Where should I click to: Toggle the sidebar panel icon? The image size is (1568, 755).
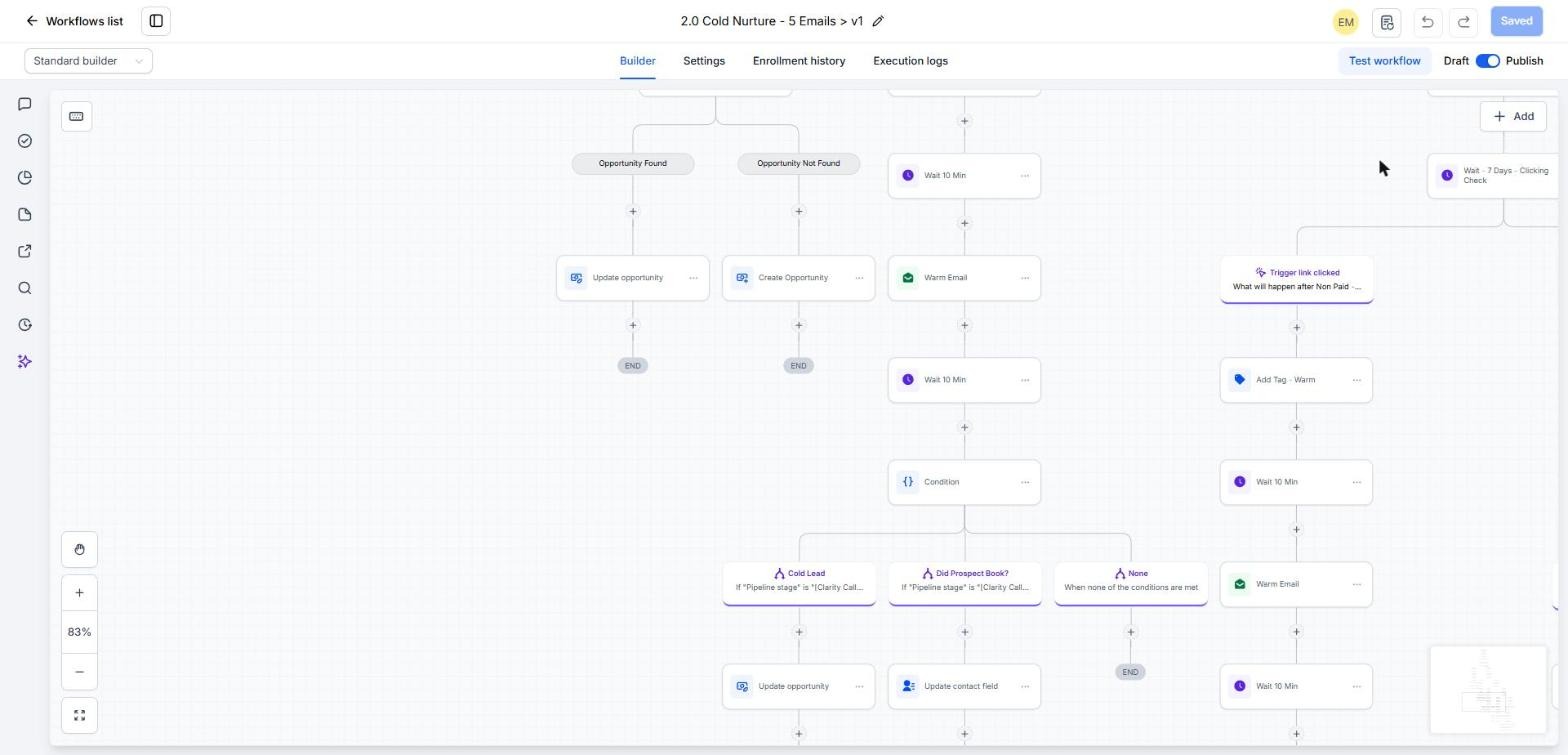[x=156, y=21]
